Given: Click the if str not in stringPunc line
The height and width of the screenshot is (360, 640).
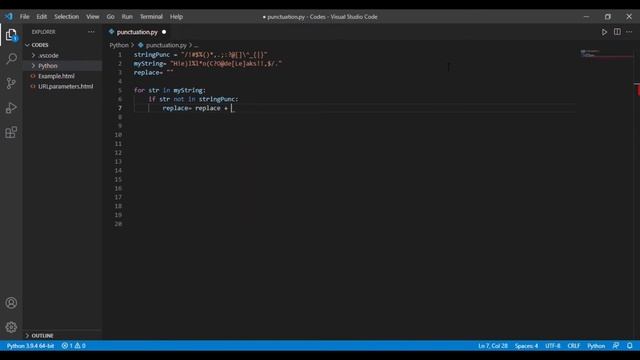Looking at the screenshot, I should point(193,99).
